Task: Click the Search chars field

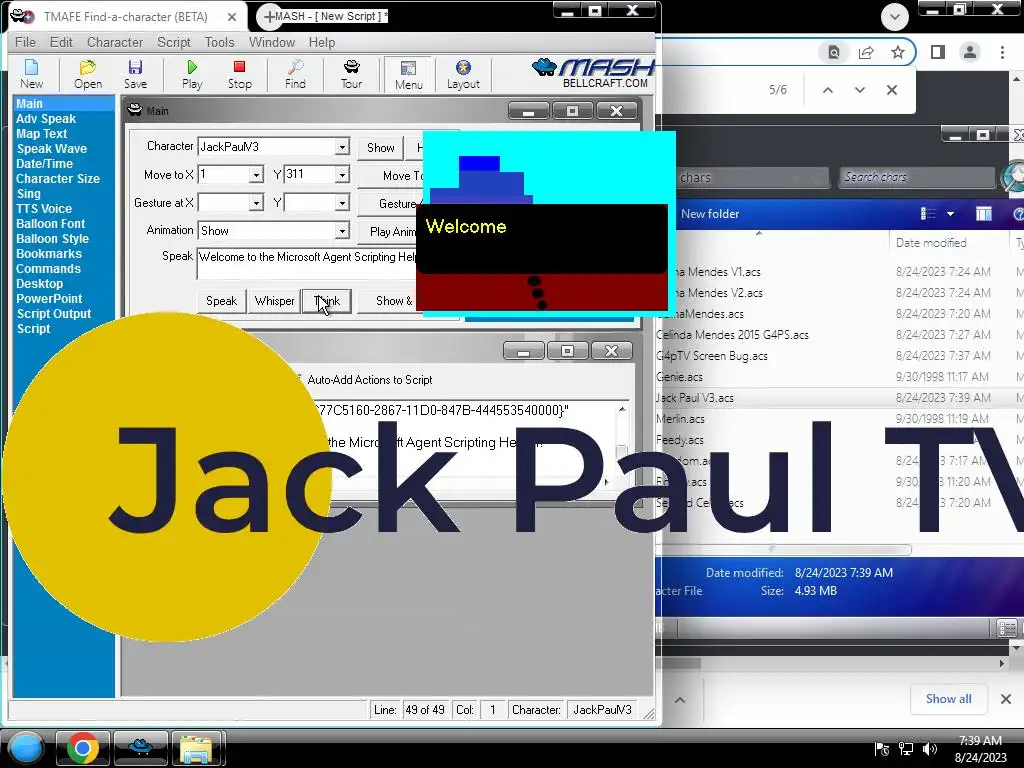Action: [x=916, y=177]
